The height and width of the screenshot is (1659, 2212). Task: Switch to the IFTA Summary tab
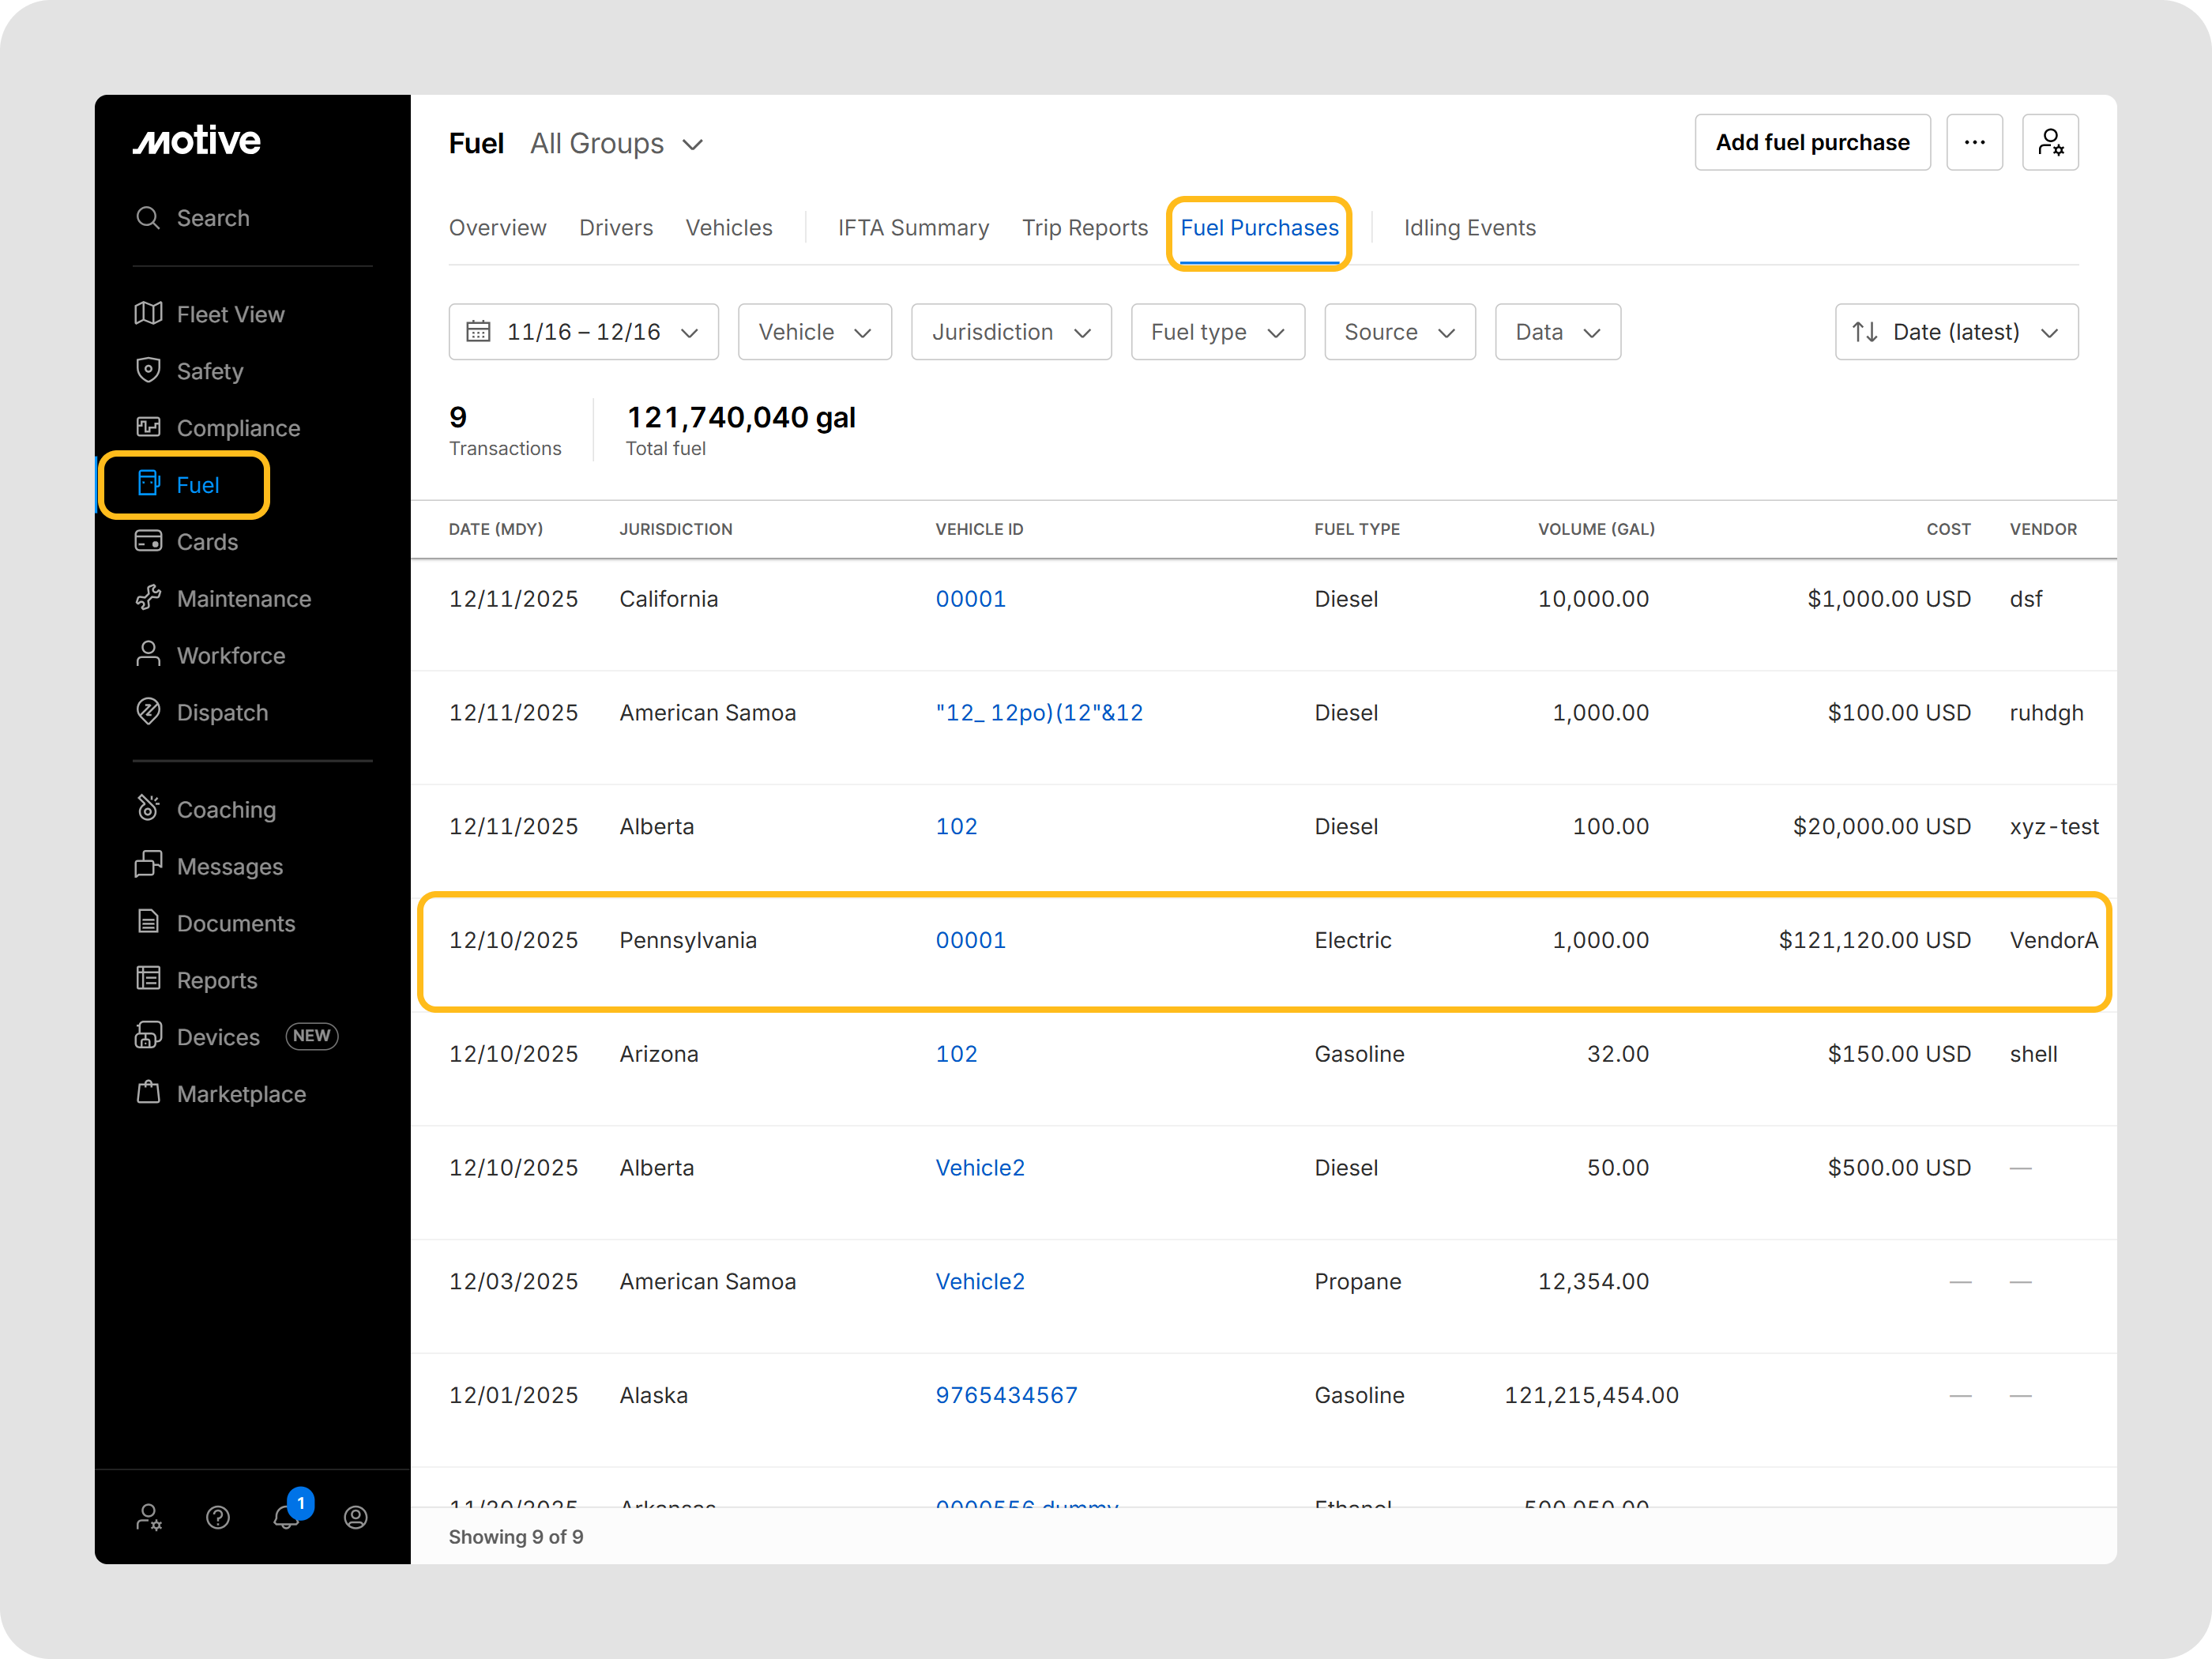pyautogui.click(x=912, y=228)
